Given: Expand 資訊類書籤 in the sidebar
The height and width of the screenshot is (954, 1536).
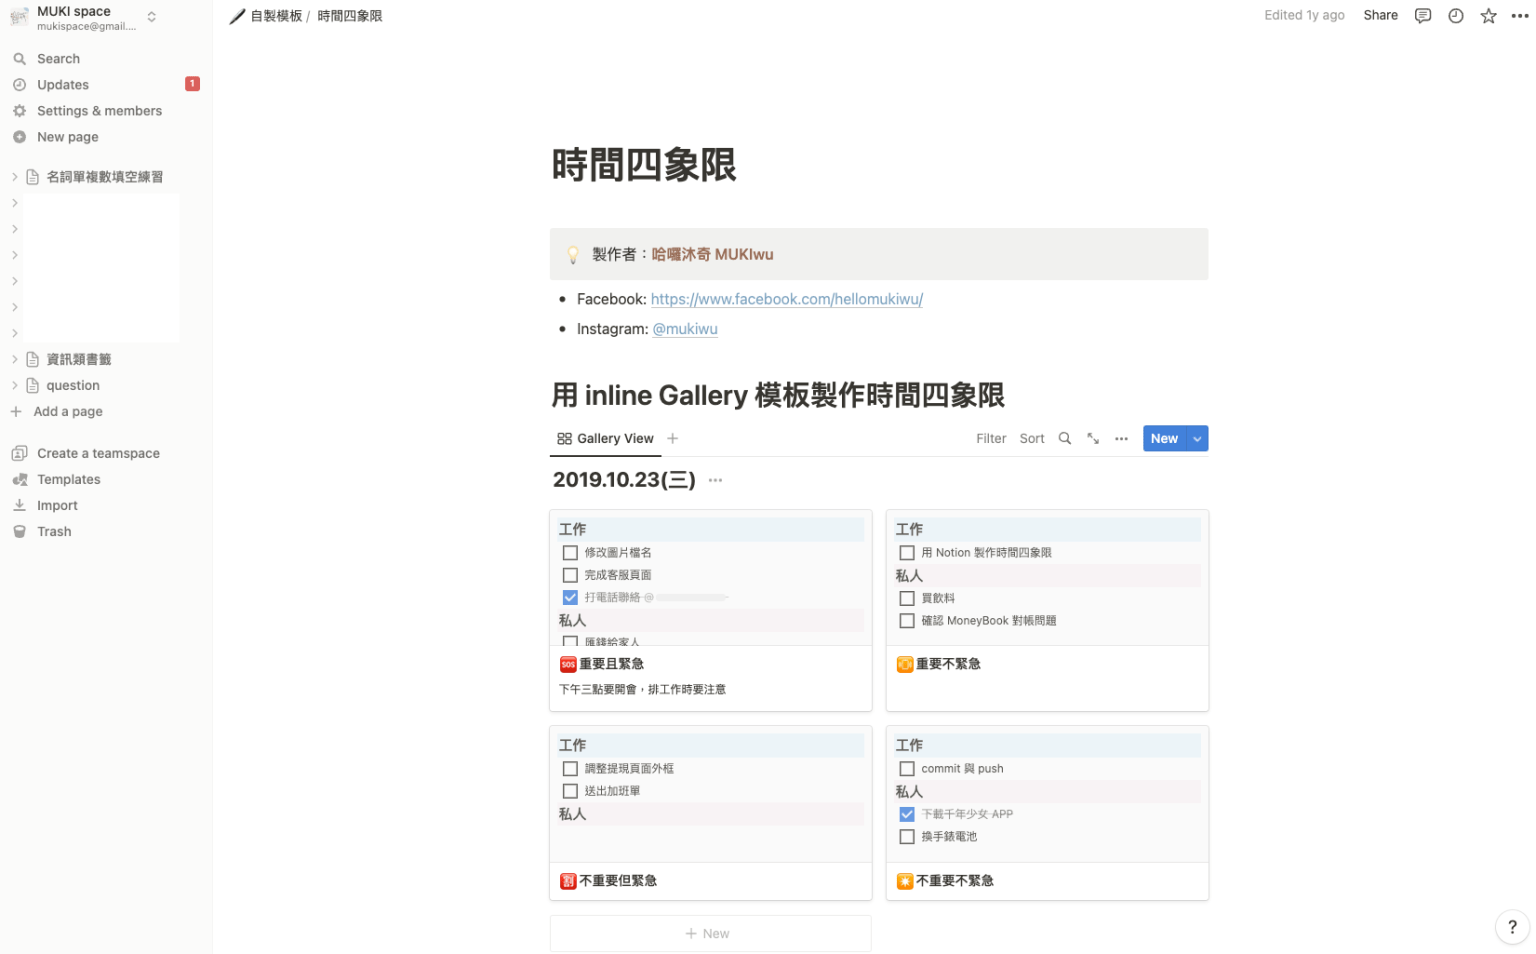Looking at the screenshot, I should [x=14, y=358].
